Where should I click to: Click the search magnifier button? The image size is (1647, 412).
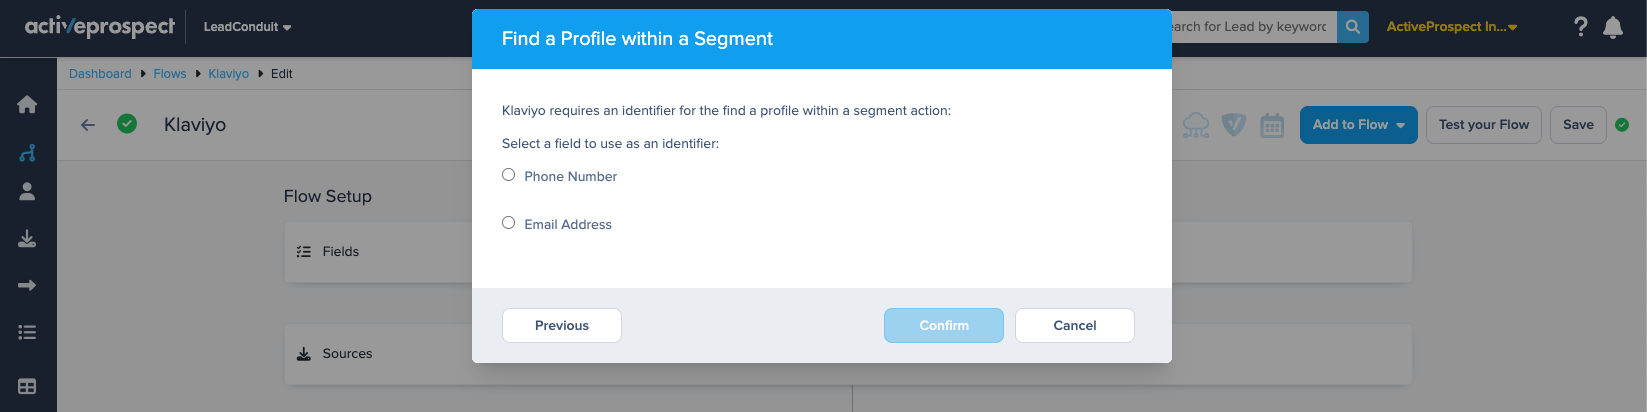pyautogui.click(x=1352, y=27)
